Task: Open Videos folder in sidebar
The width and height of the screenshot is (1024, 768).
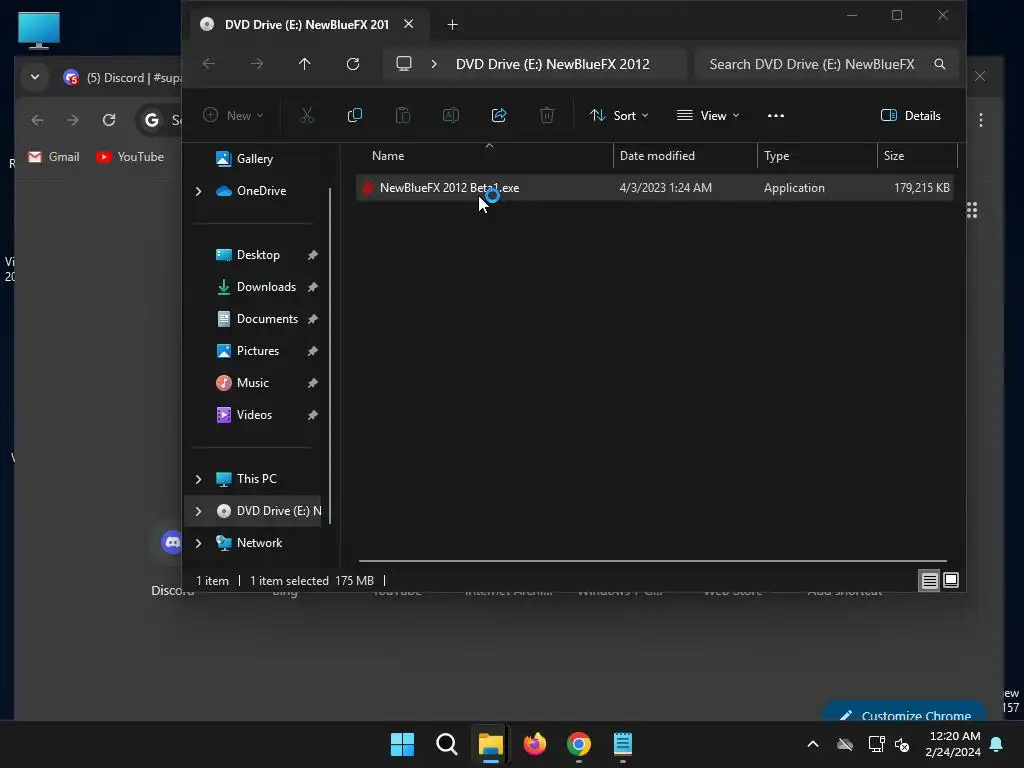Action: 254,415
